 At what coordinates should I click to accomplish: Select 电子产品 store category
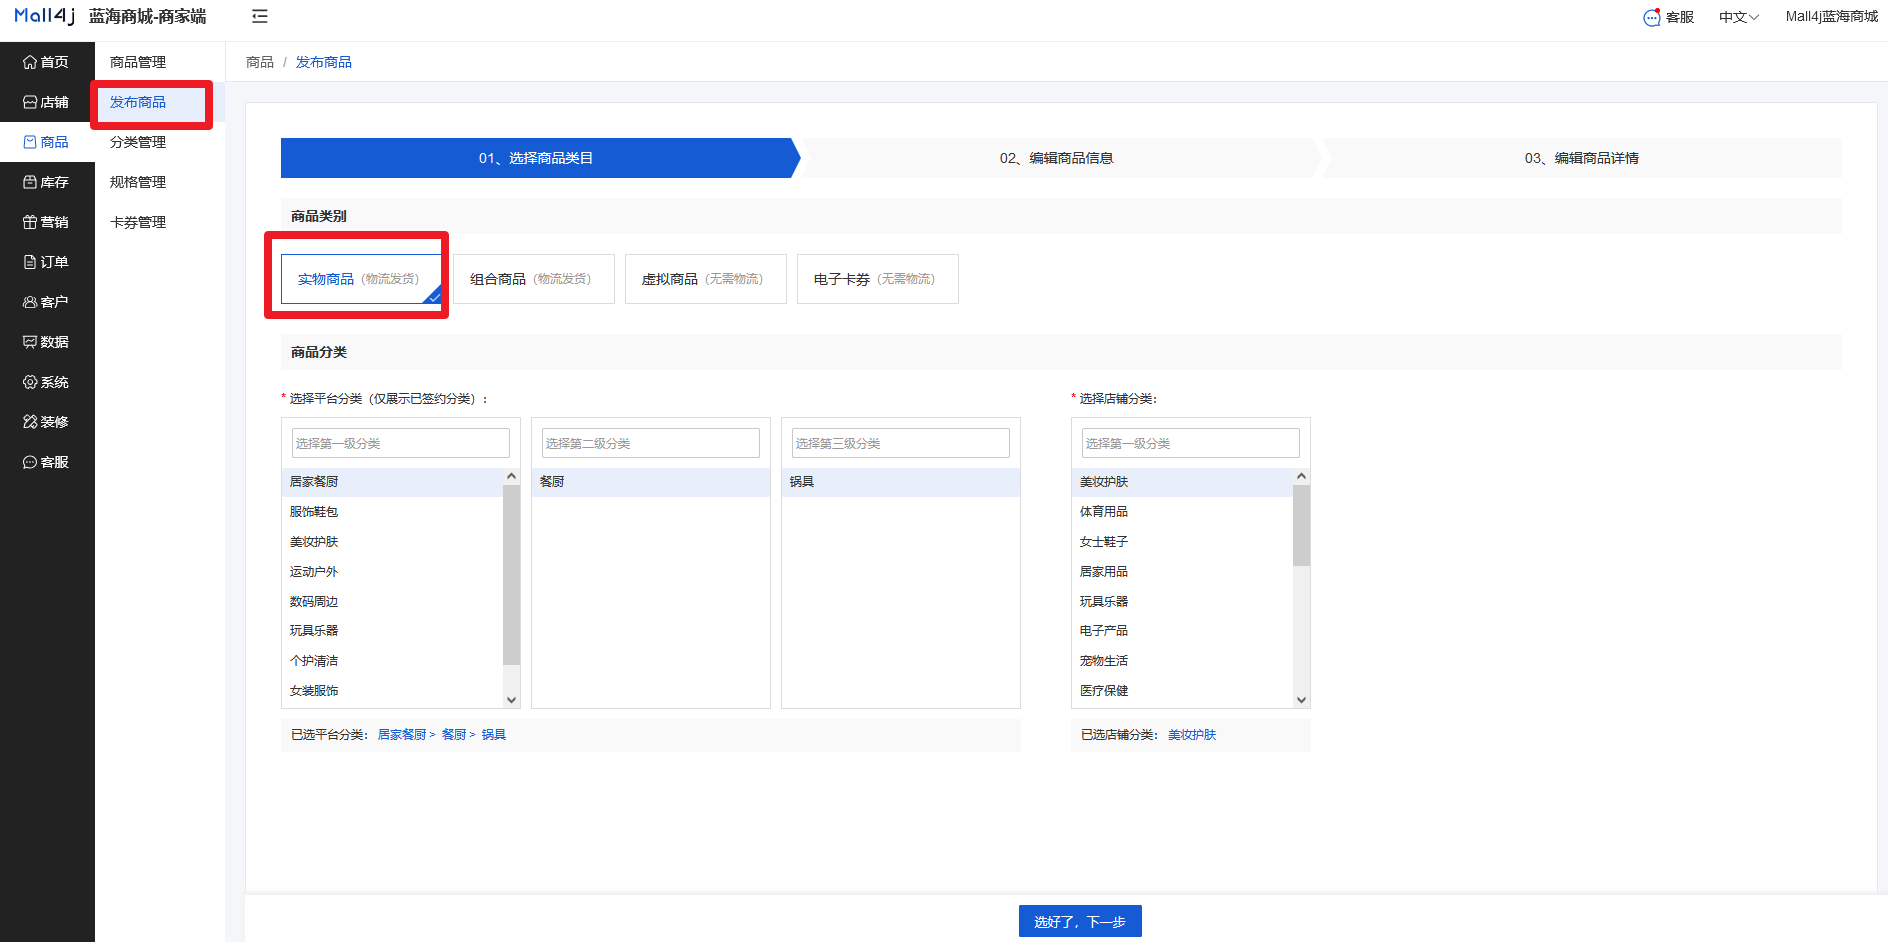[x=1183, y=631]
